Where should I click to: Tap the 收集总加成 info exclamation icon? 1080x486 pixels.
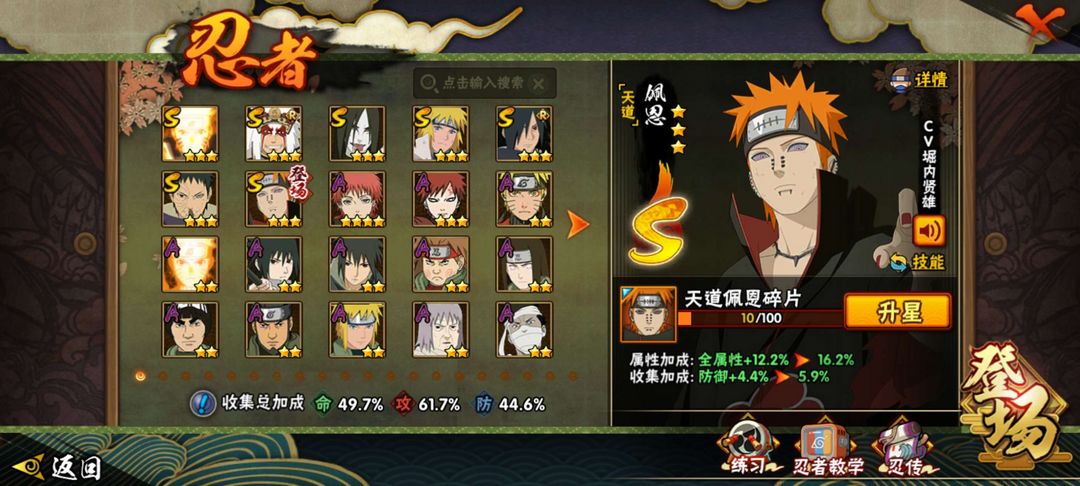coord(202,404)
